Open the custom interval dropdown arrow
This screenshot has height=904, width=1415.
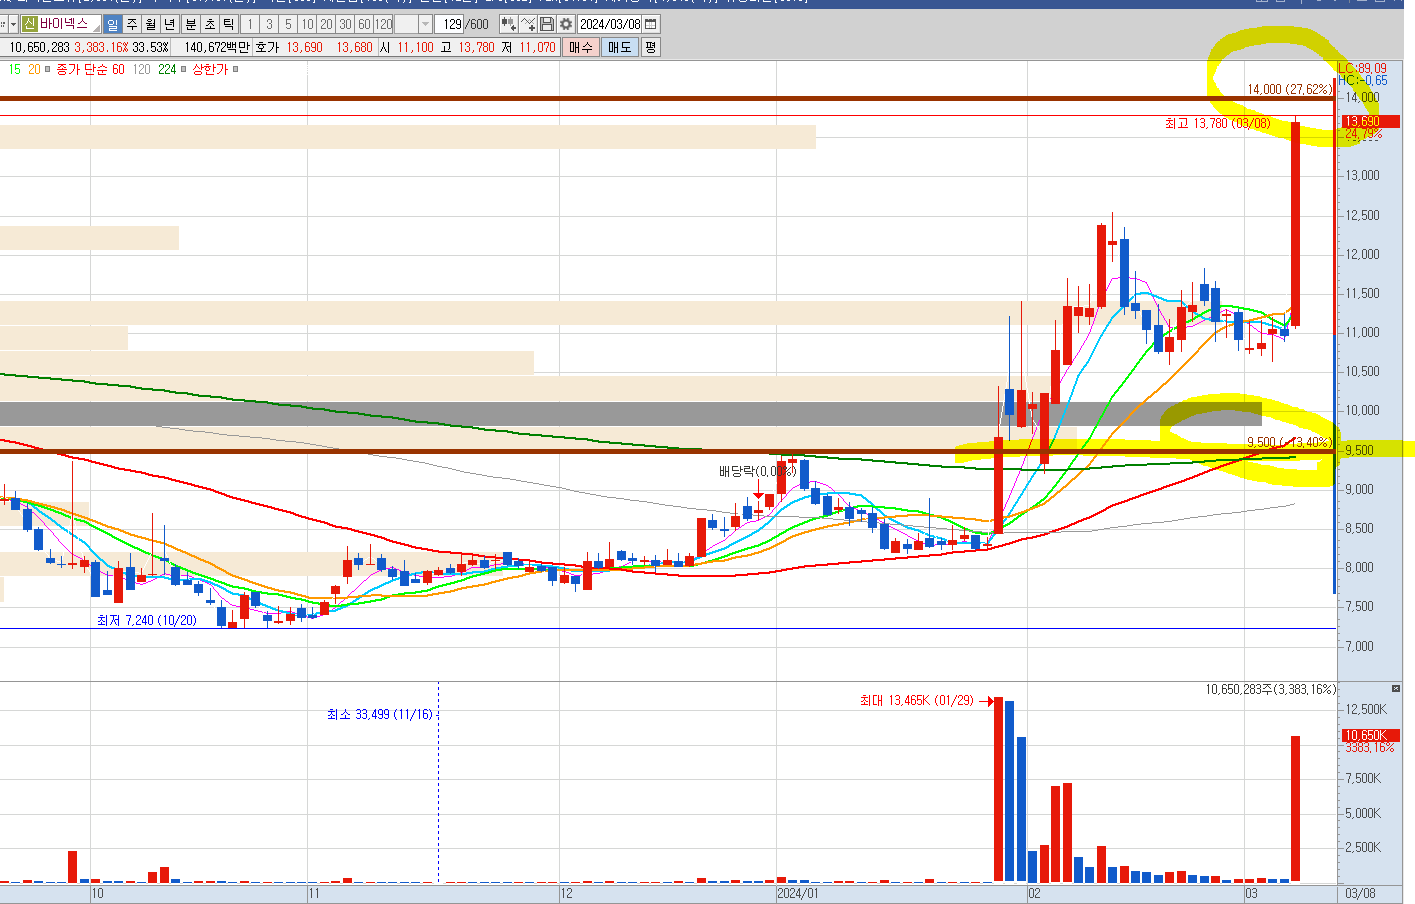click(x=425, y=24)
